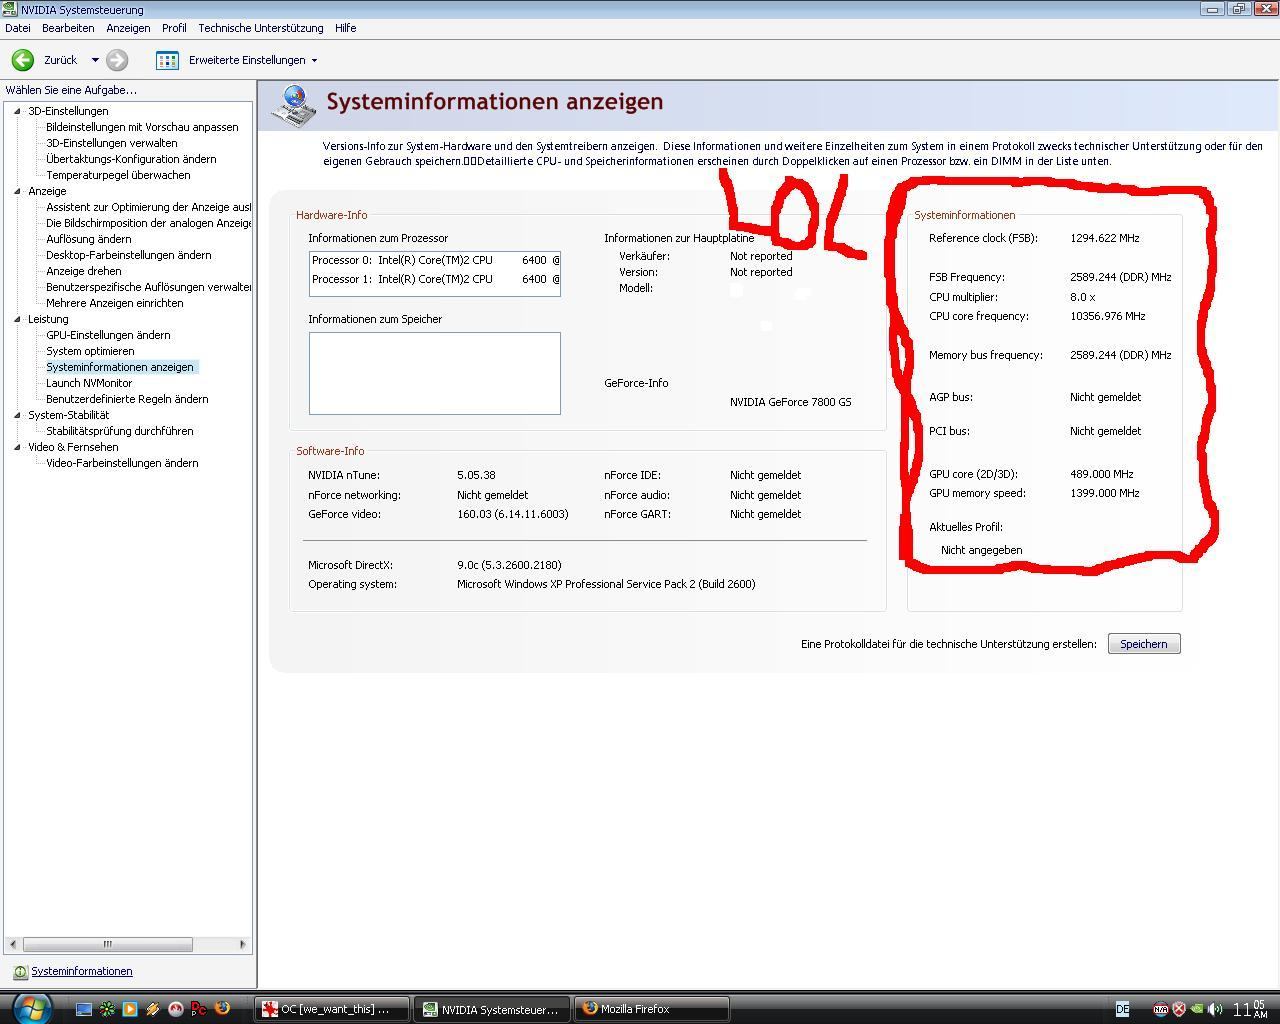The height and width of the screenshot is (1024, 1280).
Task: Click the Show Desktop quick launch icon
Action: tap(83, 1009)
